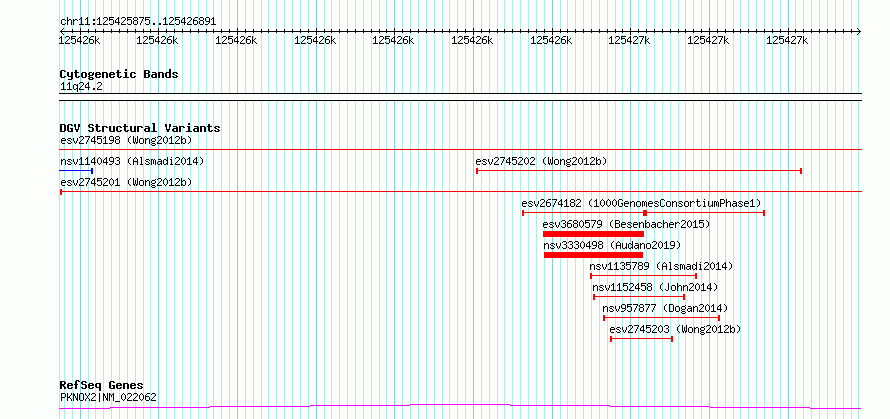The width and height of the screenshot is (890, 419).
Task: Click the red bar under nsv957877
Action: pyautogui.click(x=661, y=318)
